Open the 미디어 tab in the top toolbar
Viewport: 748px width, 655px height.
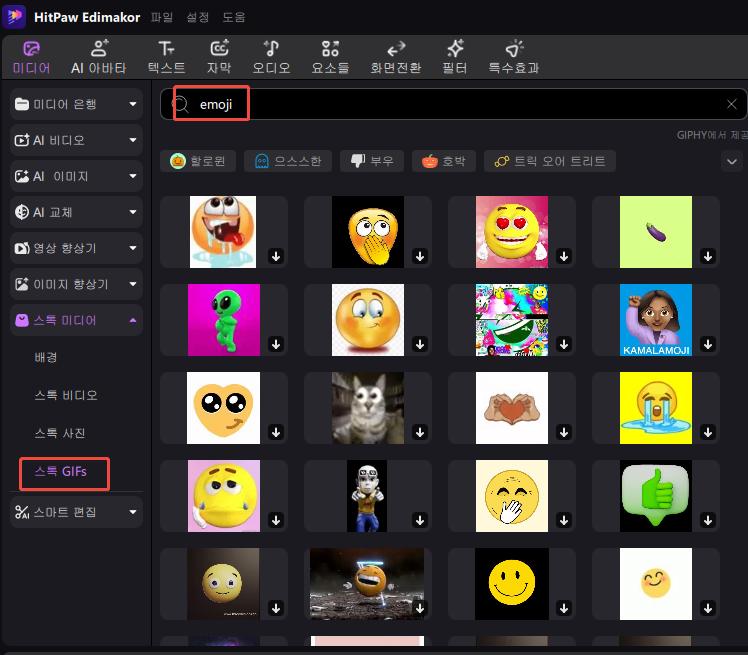pos(31,57)
